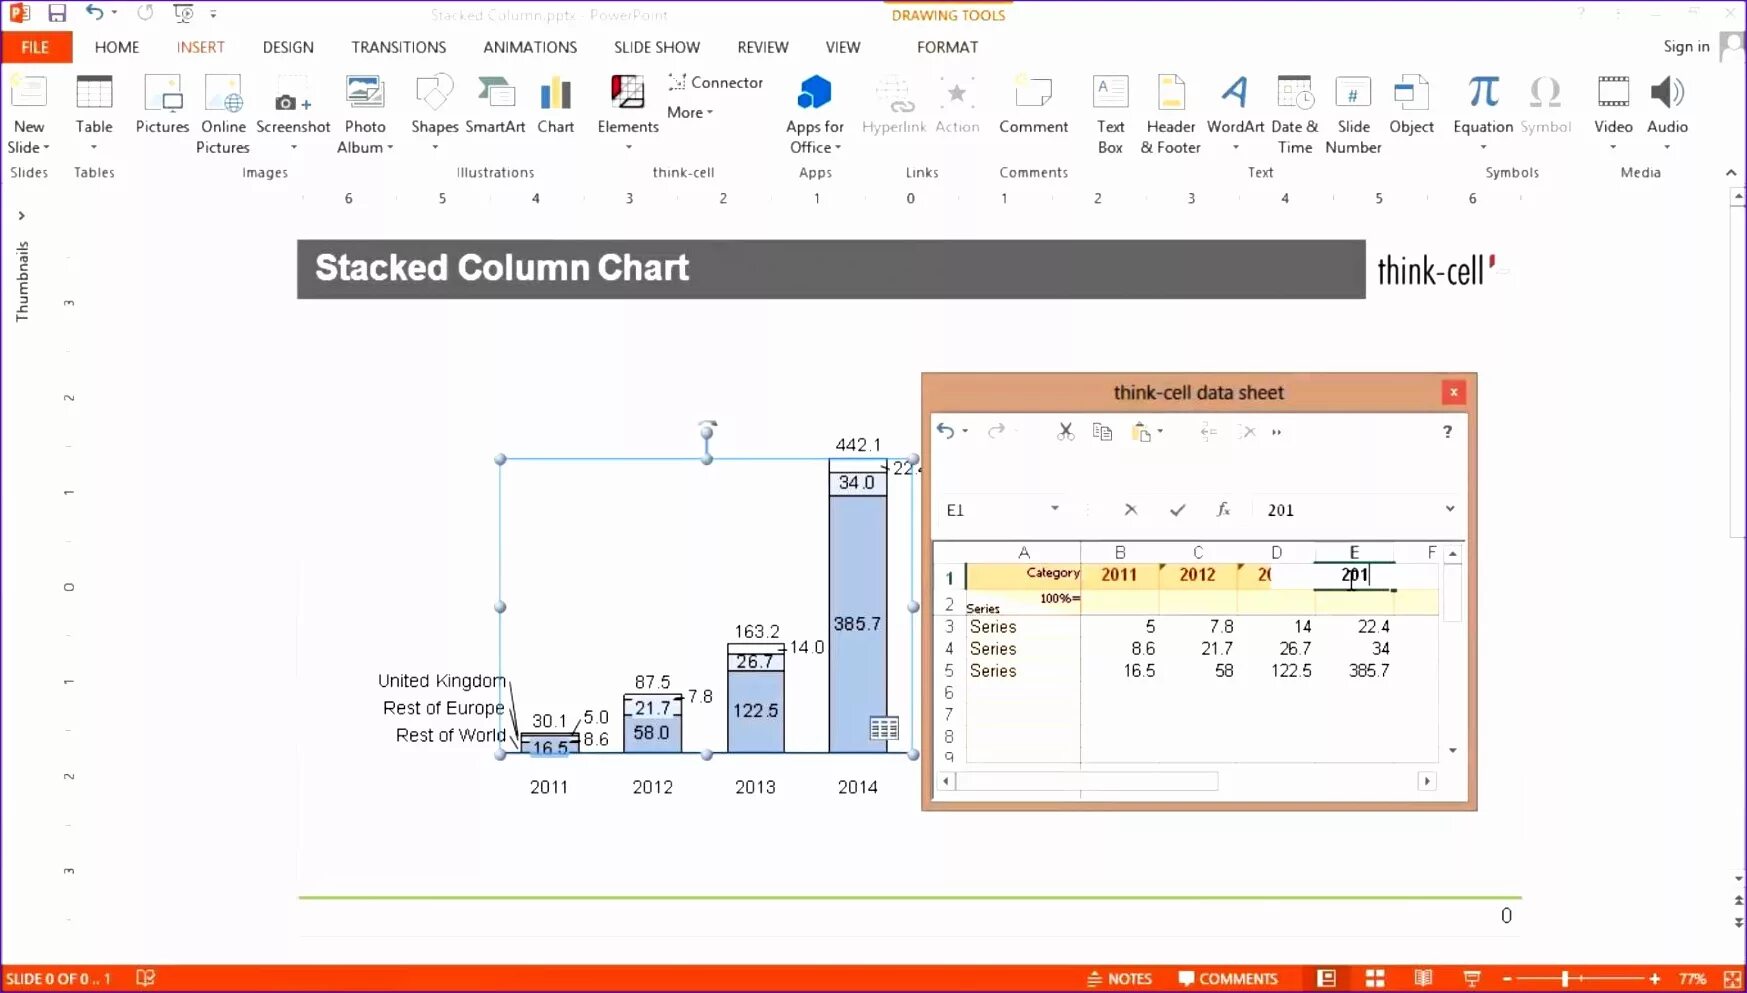Insert an Object
This screenshot has width=1747, height=993.
tap(1411, 93)
